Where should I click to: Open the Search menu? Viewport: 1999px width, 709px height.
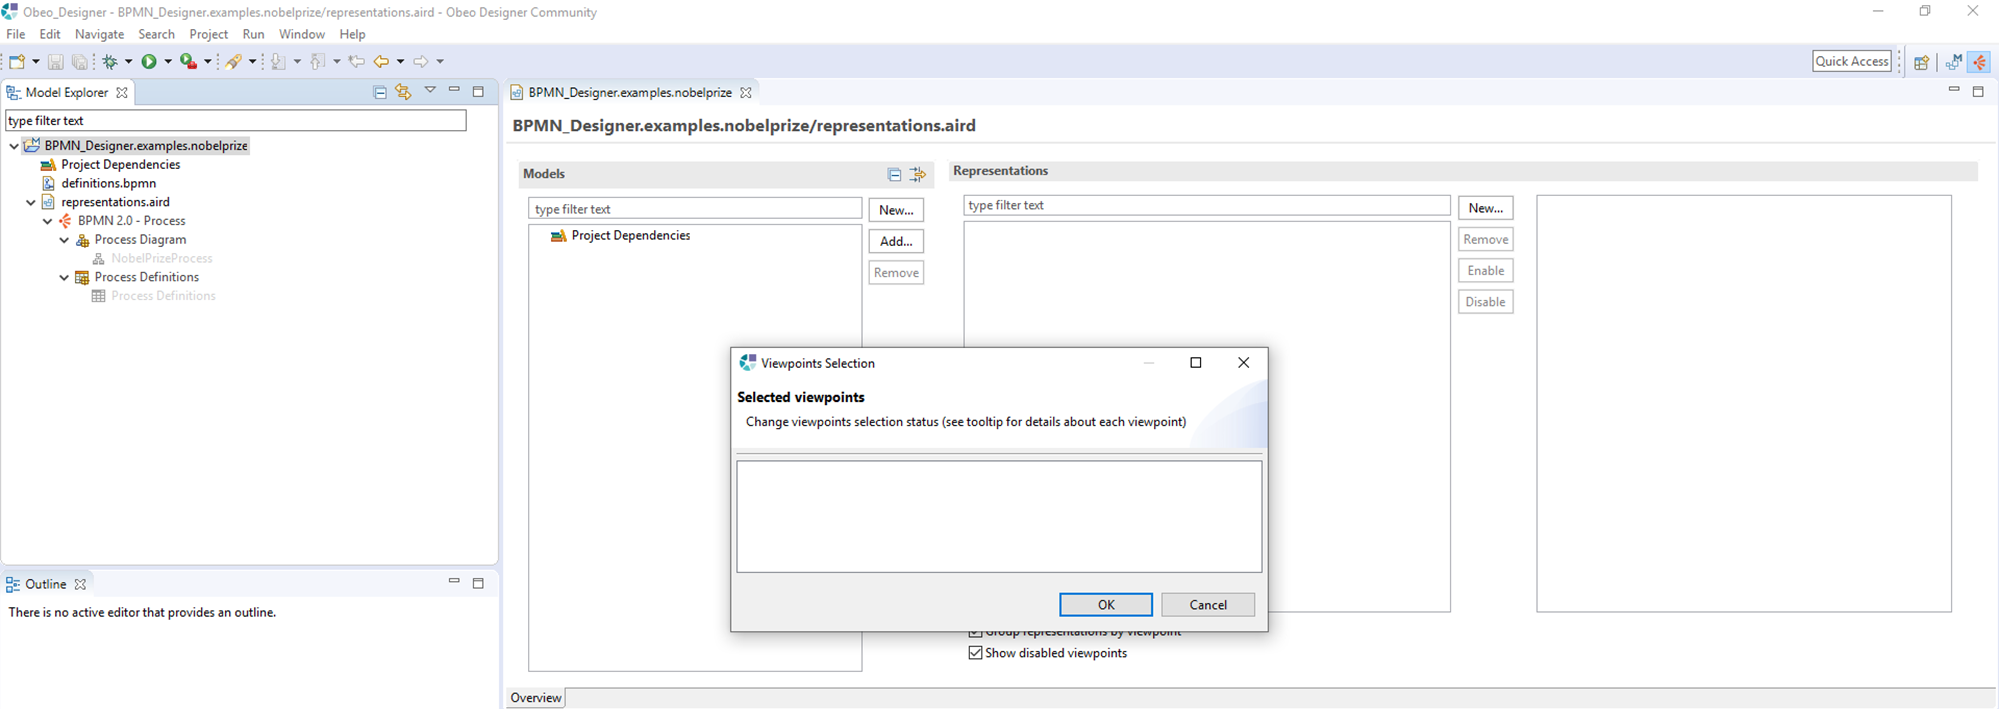point(156,34)
